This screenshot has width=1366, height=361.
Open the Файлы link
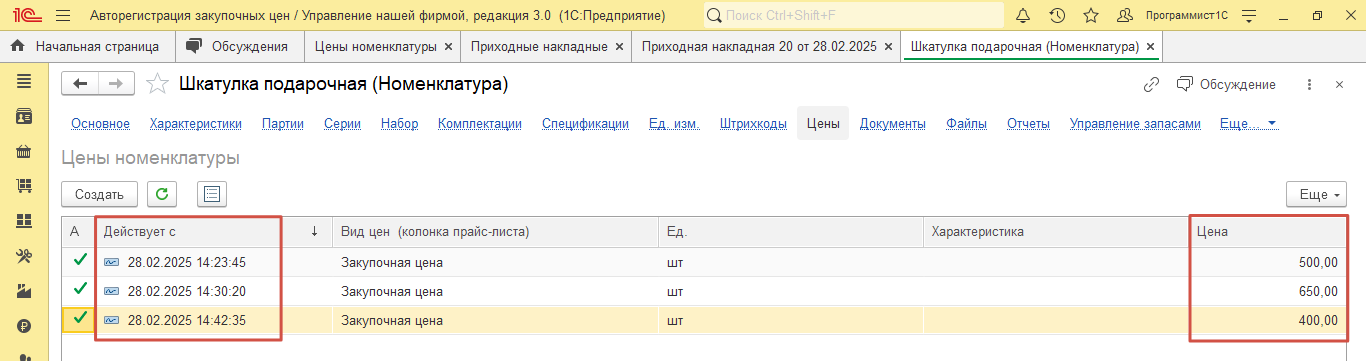(966, 124)
